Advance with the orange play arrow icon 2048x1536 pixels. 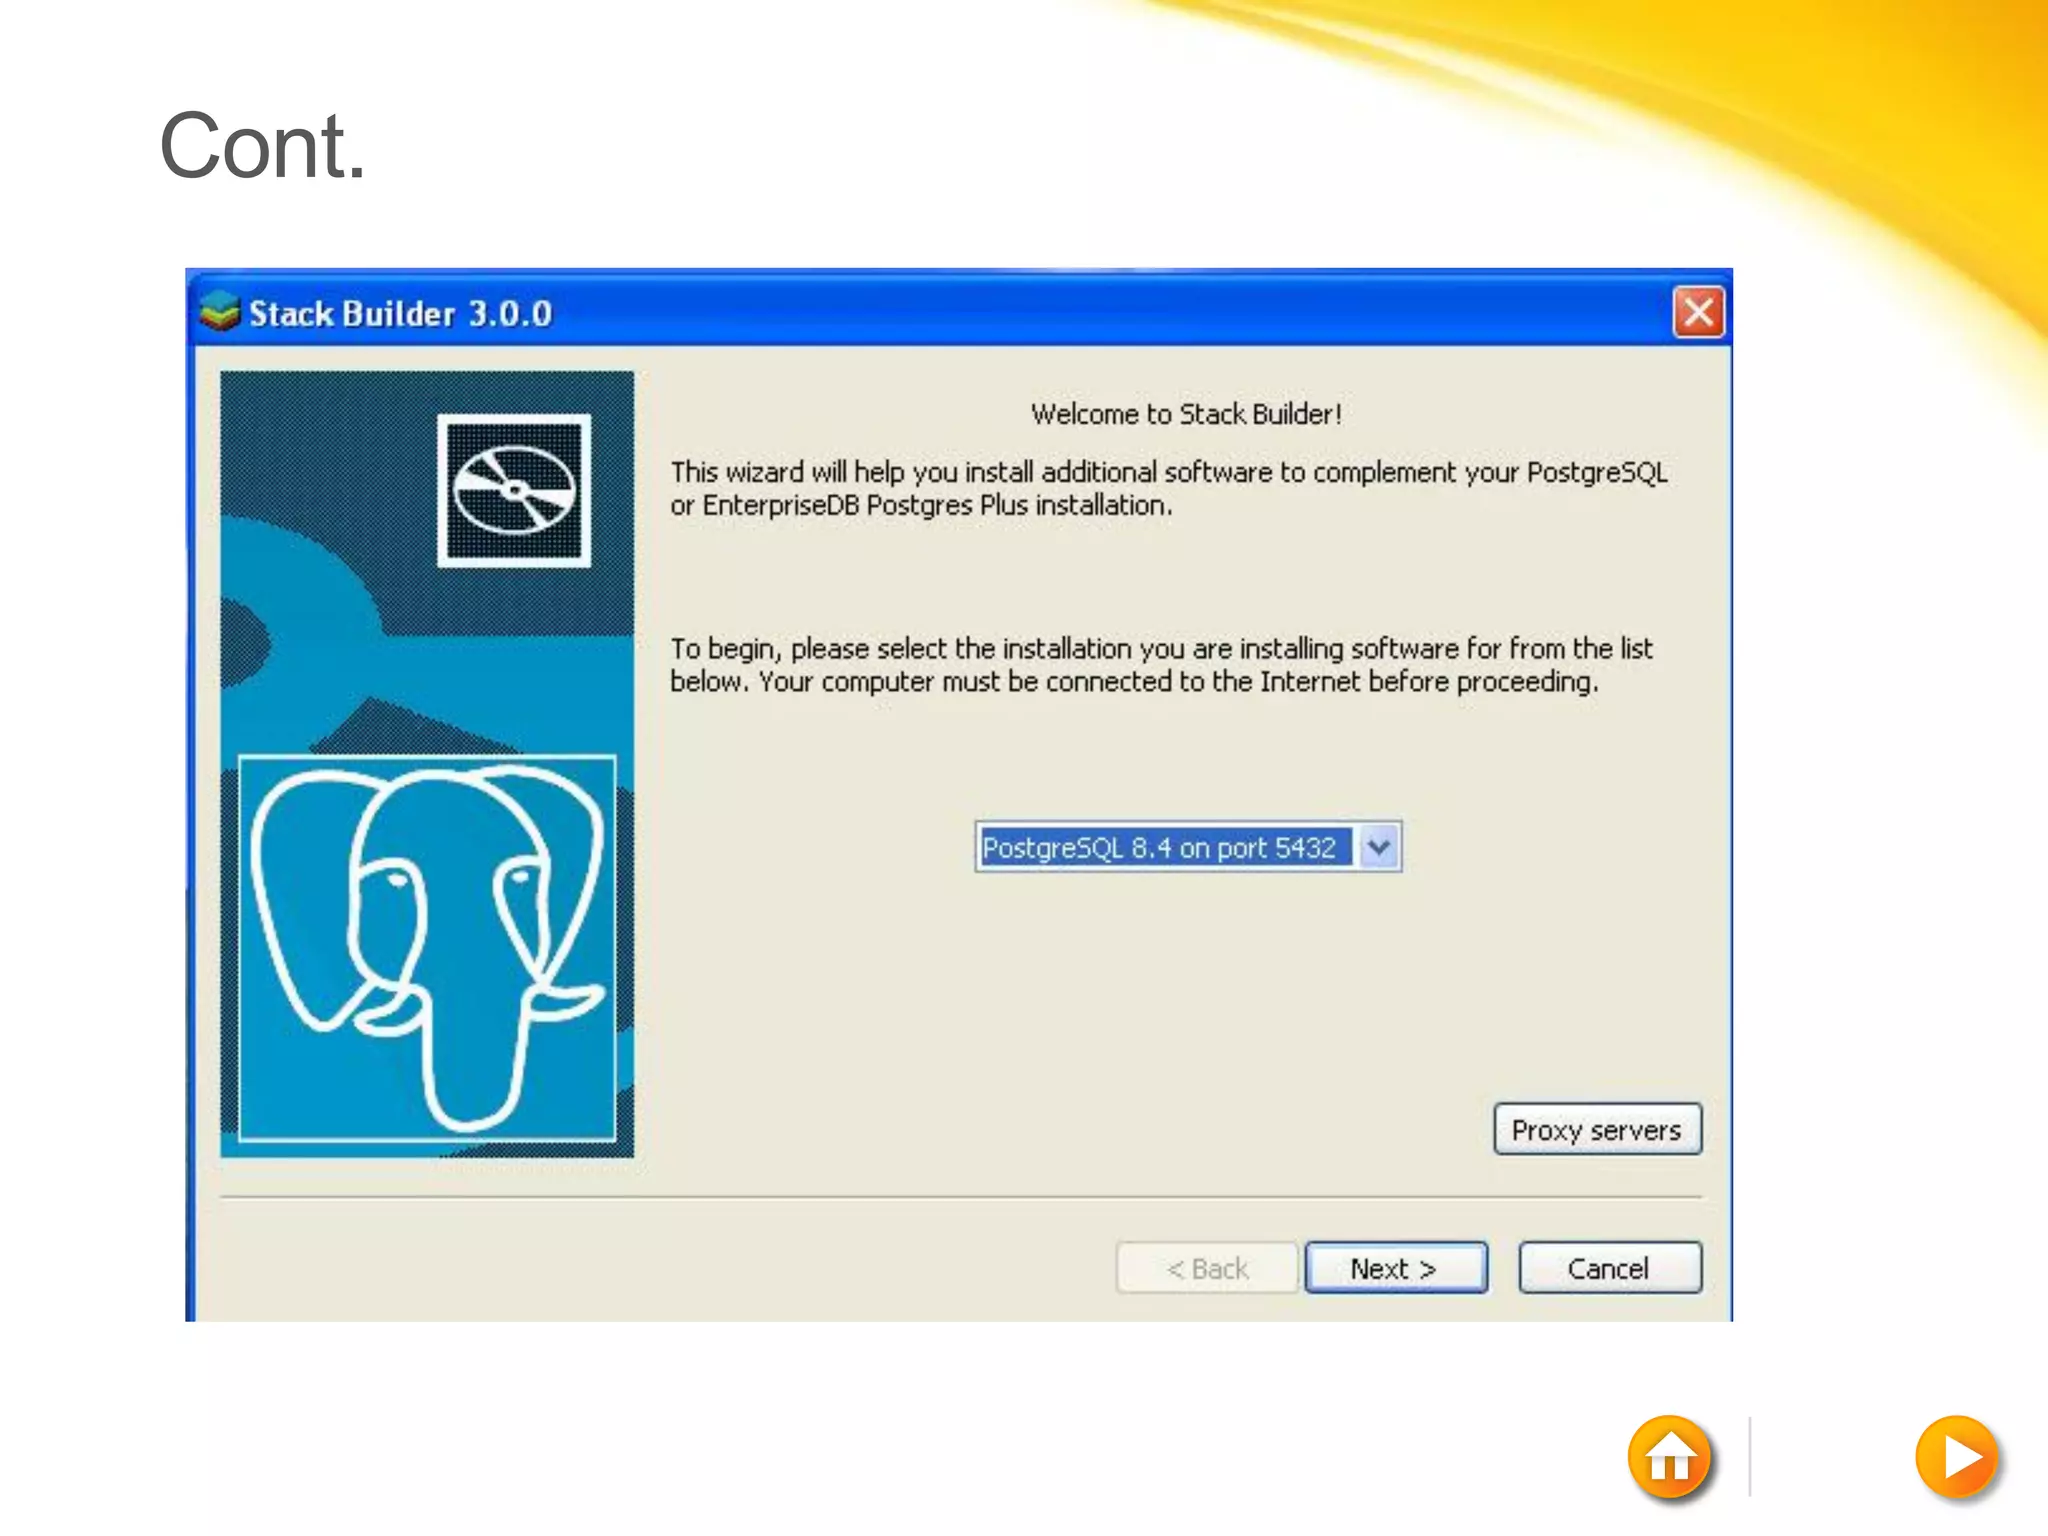[1957, 1458]
